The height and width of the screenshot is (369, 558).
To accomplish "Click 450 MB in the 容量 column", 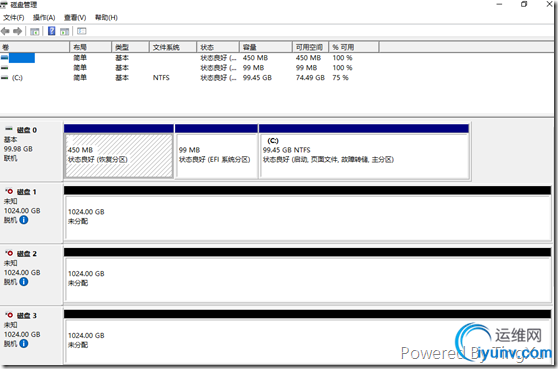I will [x=255, y=58].
